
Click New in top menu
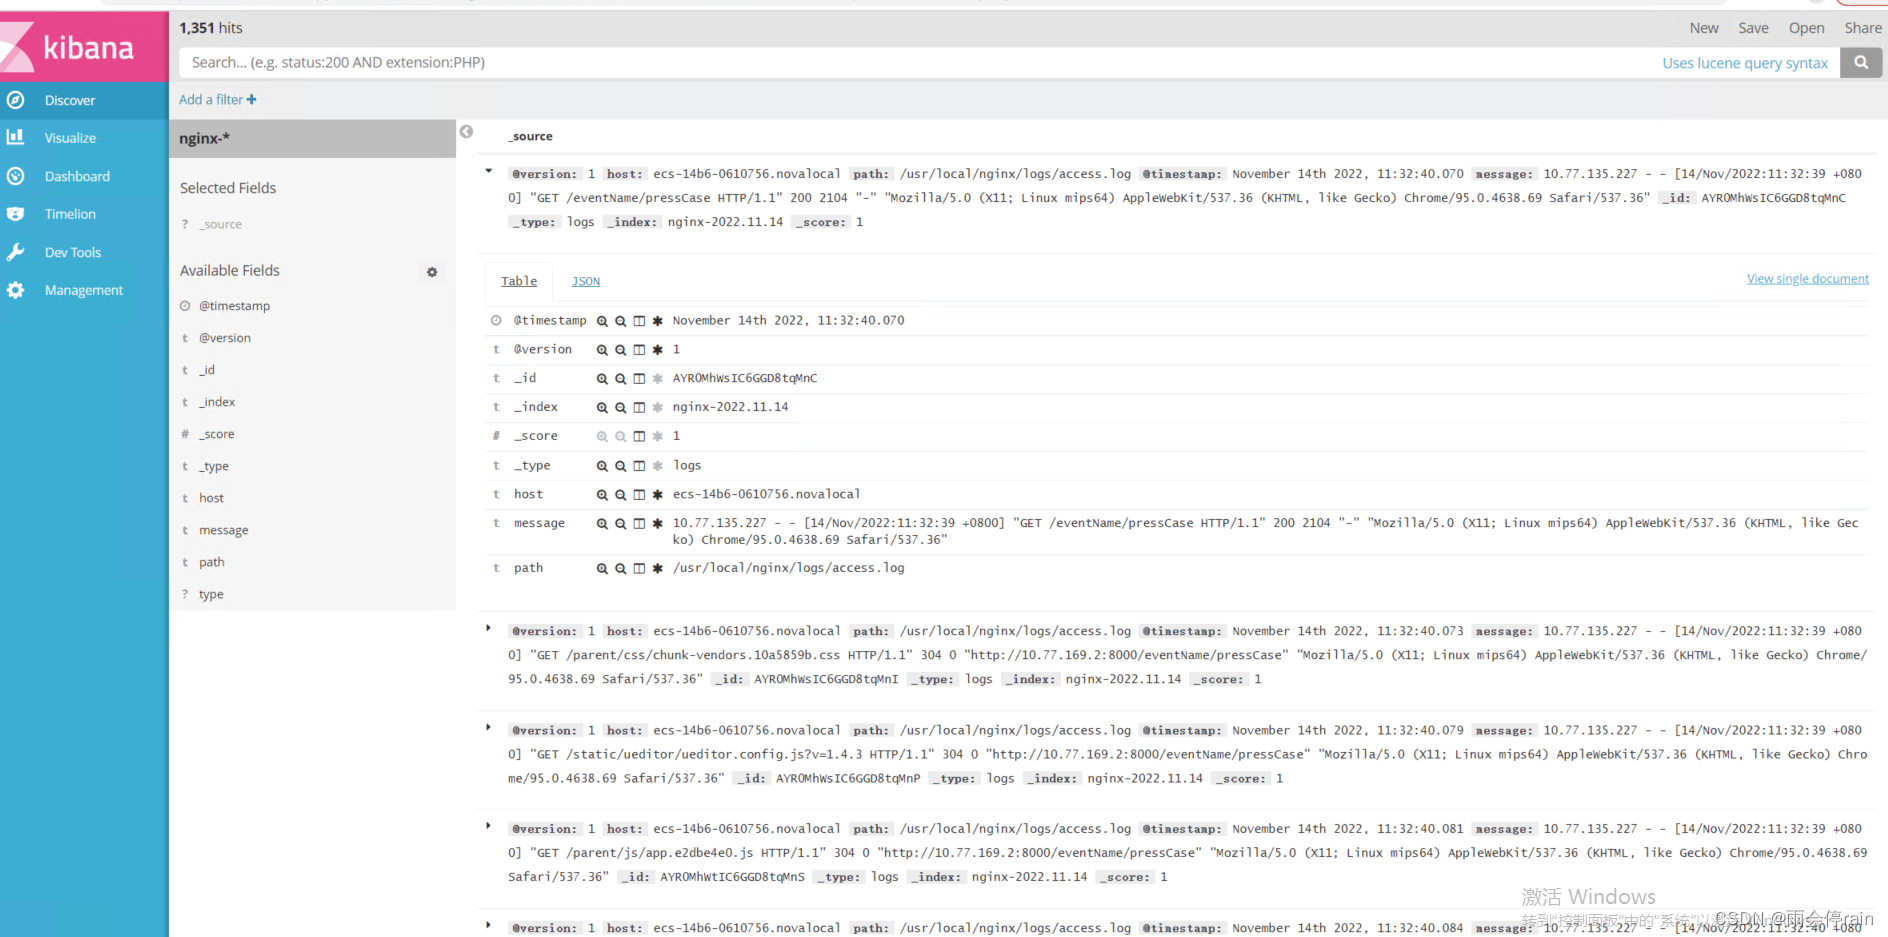[1704, 28]
